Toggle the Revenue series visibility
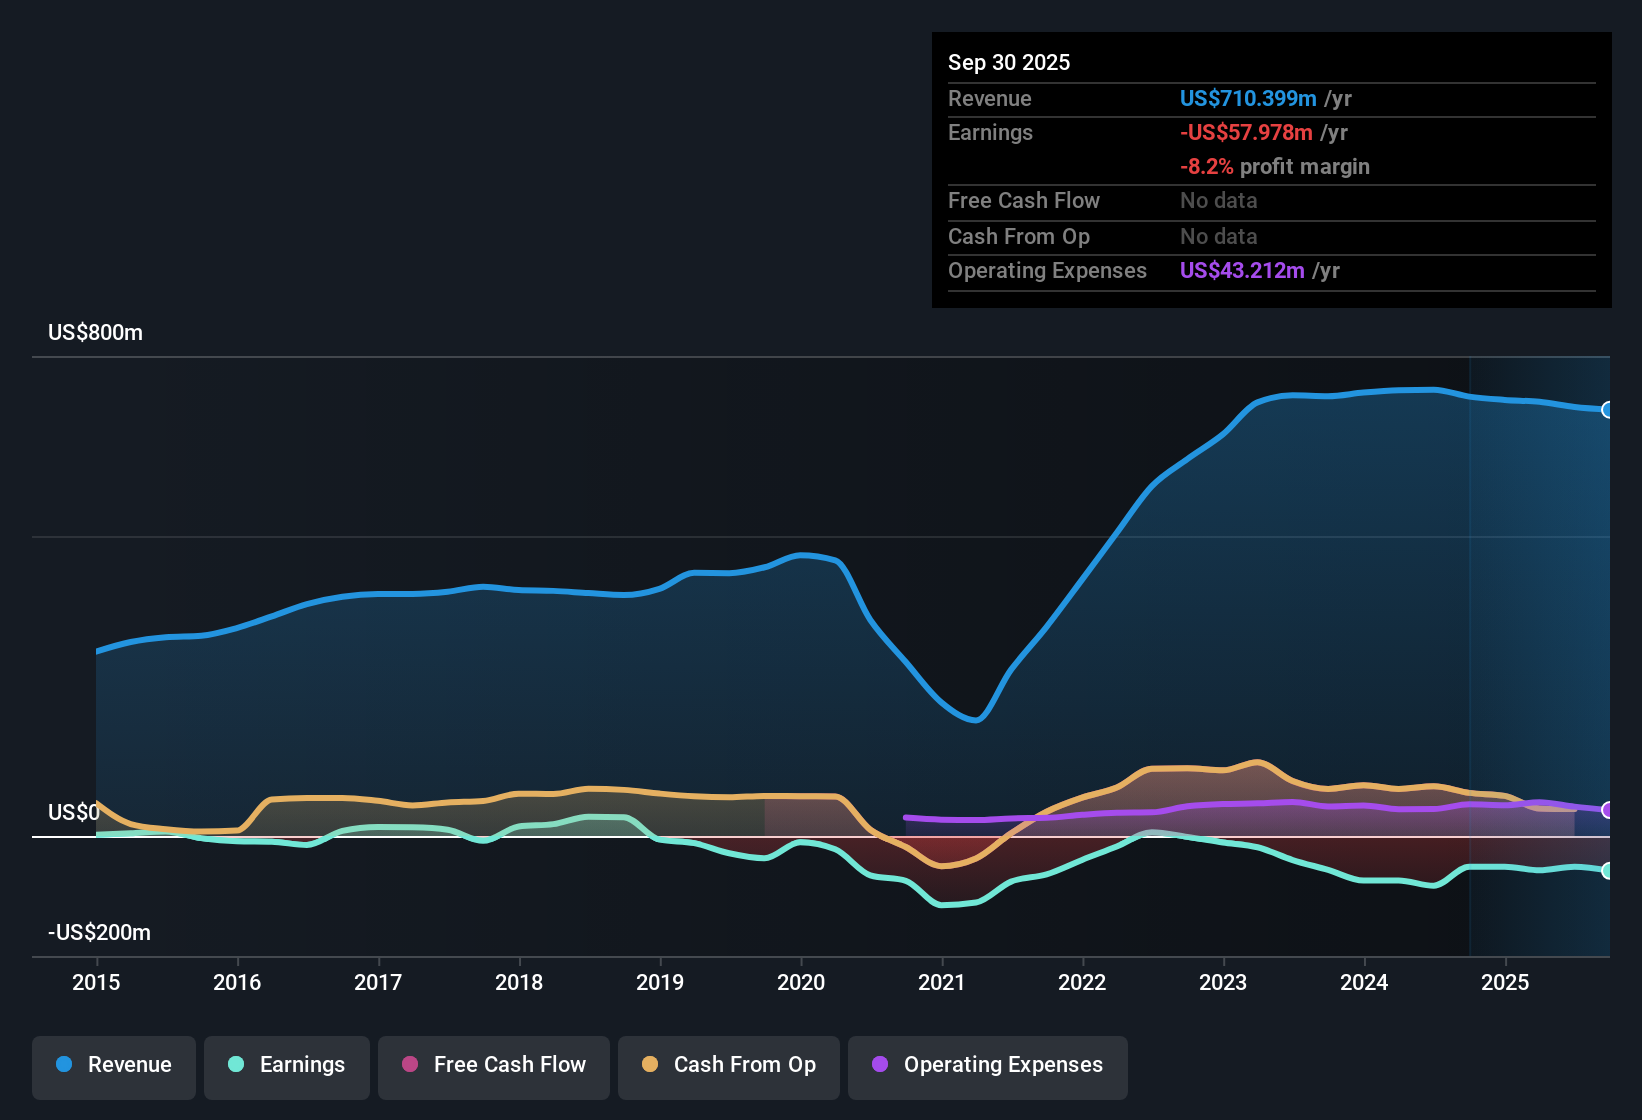Viewport: 1642px width, 1120px height. point(113,1065)
